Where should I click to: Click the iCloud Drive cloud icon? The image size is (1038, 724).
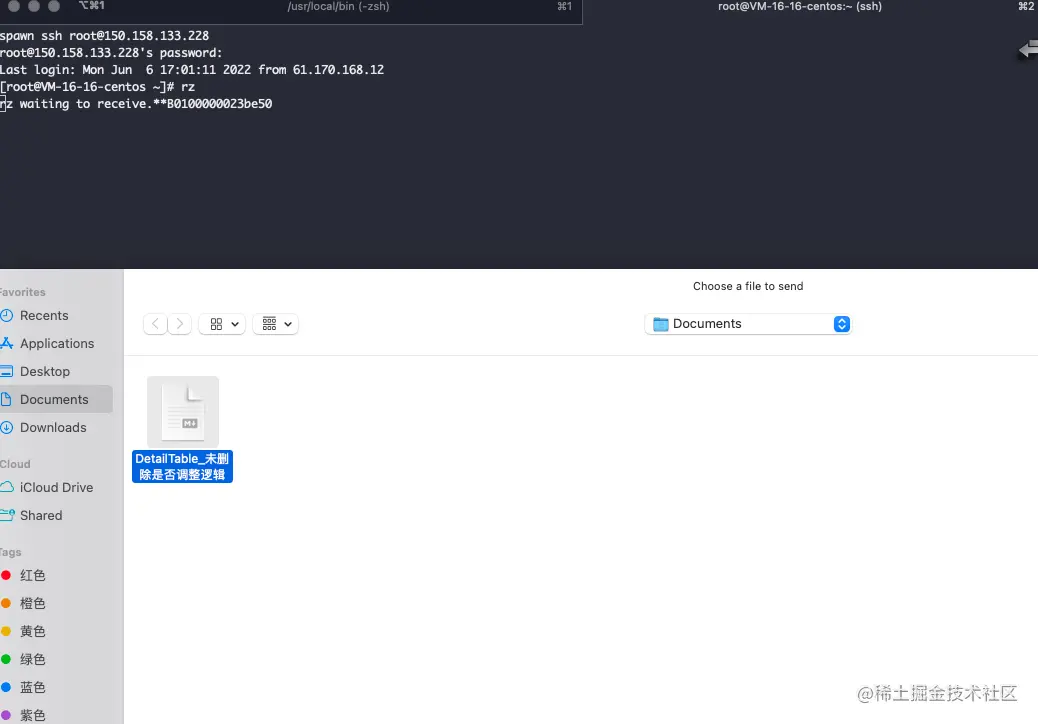[7, 487]
